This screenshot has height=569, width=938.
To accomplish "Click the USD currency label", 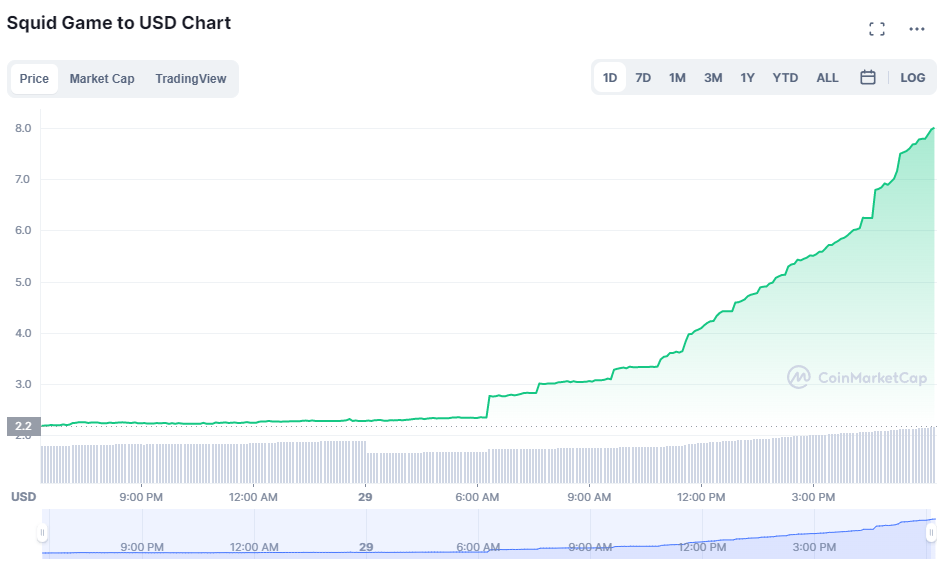I will 23,497.
